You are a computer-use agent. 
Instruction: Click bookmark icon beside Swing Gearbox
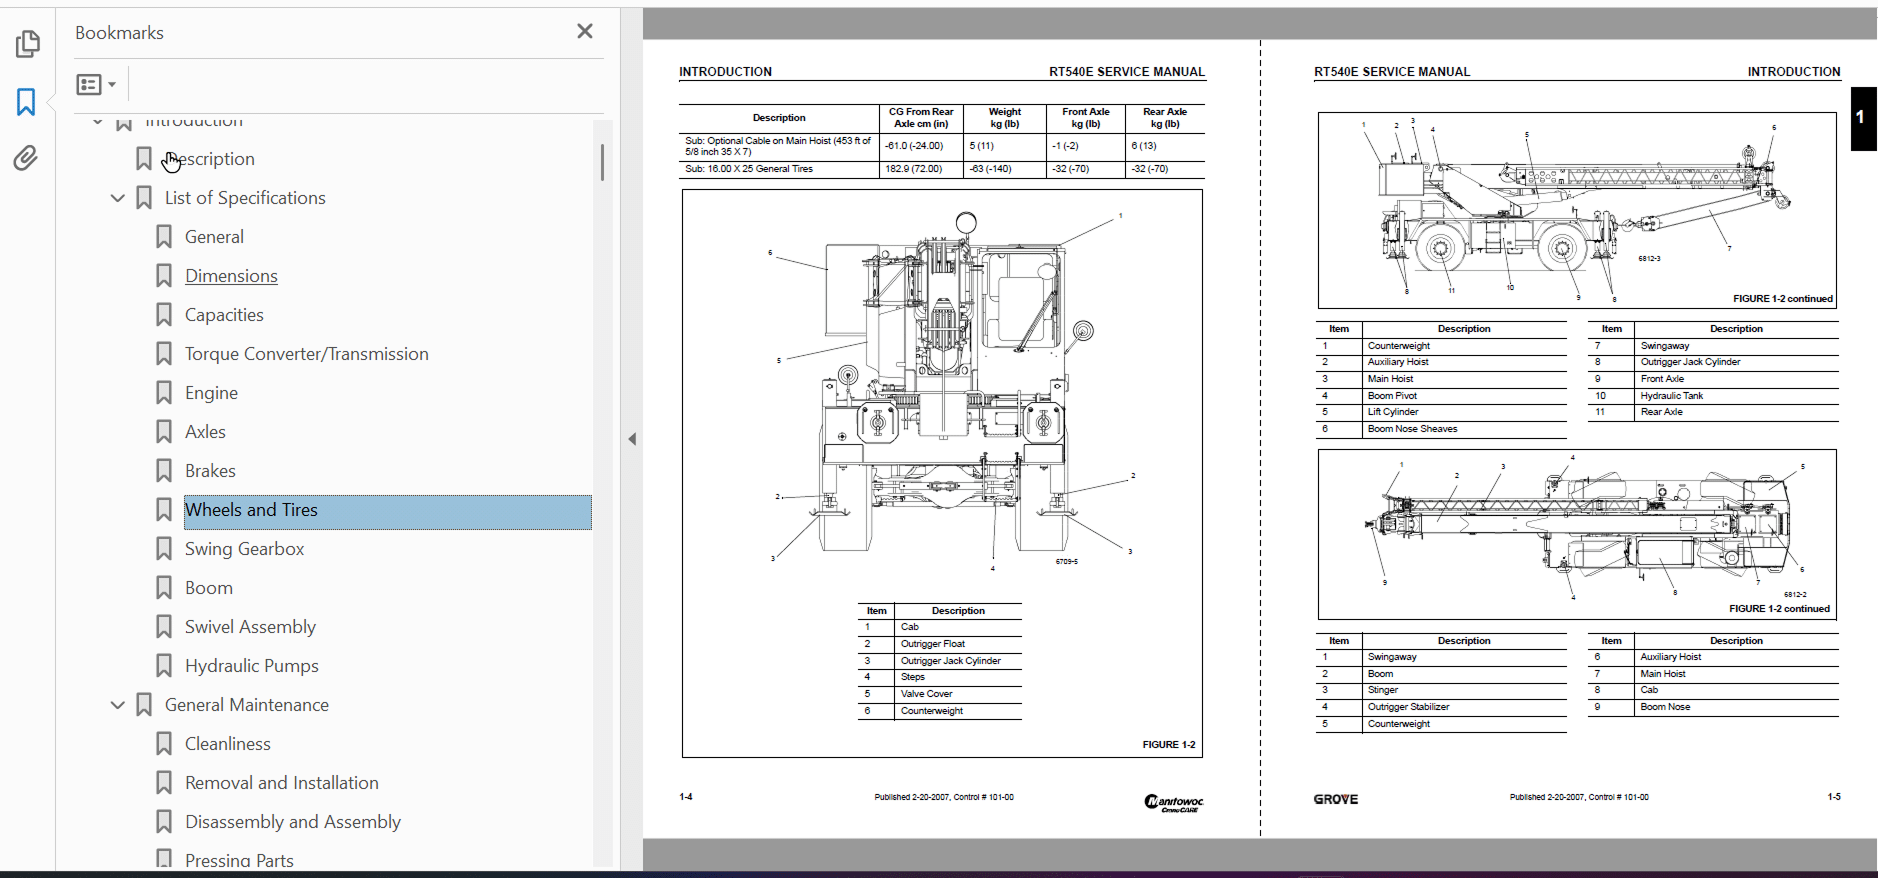tap(164, 549)
